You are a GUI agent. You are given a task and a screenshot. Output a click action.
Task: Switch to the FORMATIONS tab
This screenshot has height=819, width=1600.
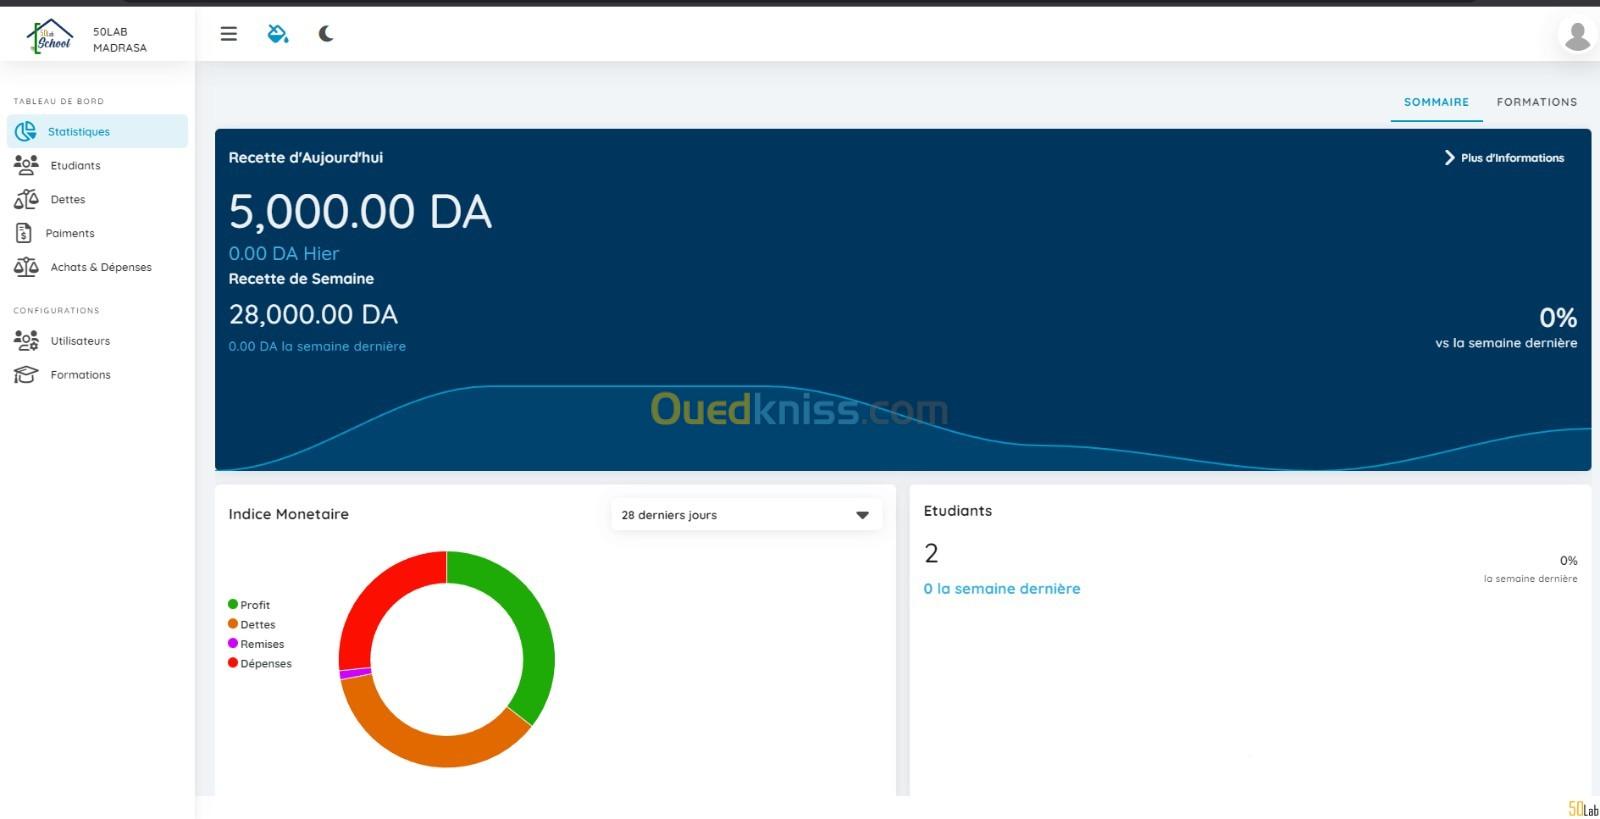point(1536,102)
